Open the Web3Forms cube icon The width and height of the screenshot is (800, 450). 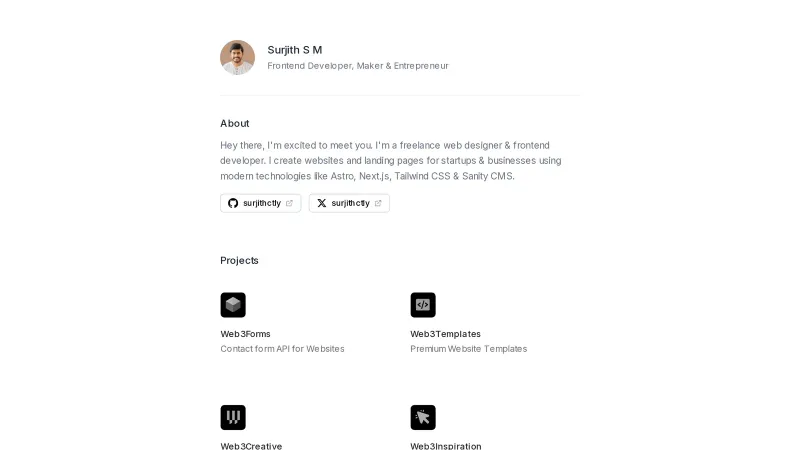click(233, 305)
